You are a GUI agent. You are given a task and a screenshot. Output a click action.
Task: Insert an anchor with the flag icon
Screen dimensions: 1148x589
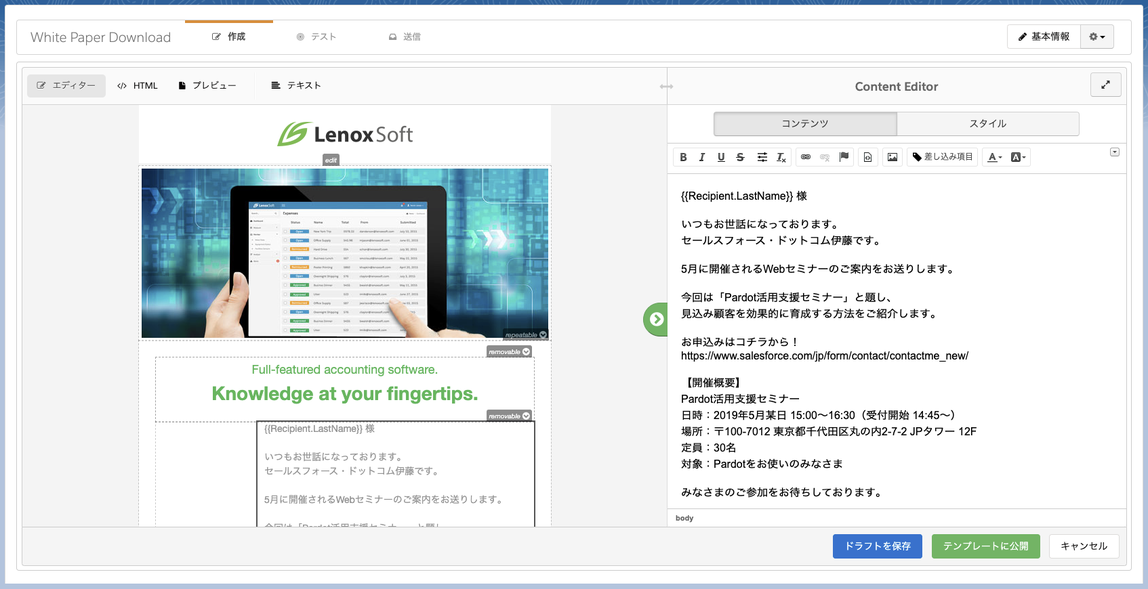point(843,157)
